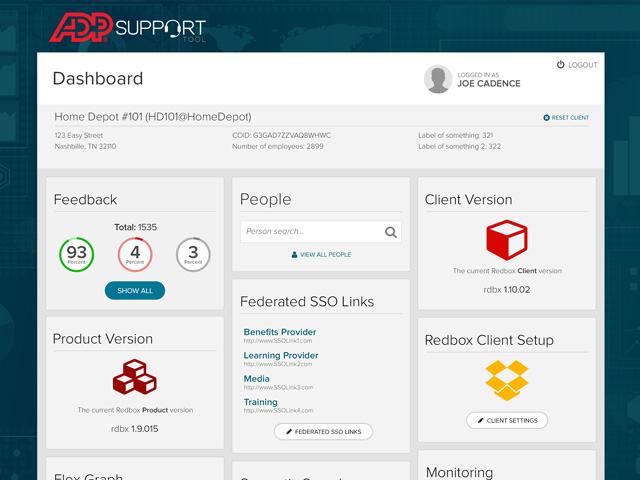Click the http://www.SSOLink1.com URL text
Screen dimensions: 640x480
(x=278, y=341)
